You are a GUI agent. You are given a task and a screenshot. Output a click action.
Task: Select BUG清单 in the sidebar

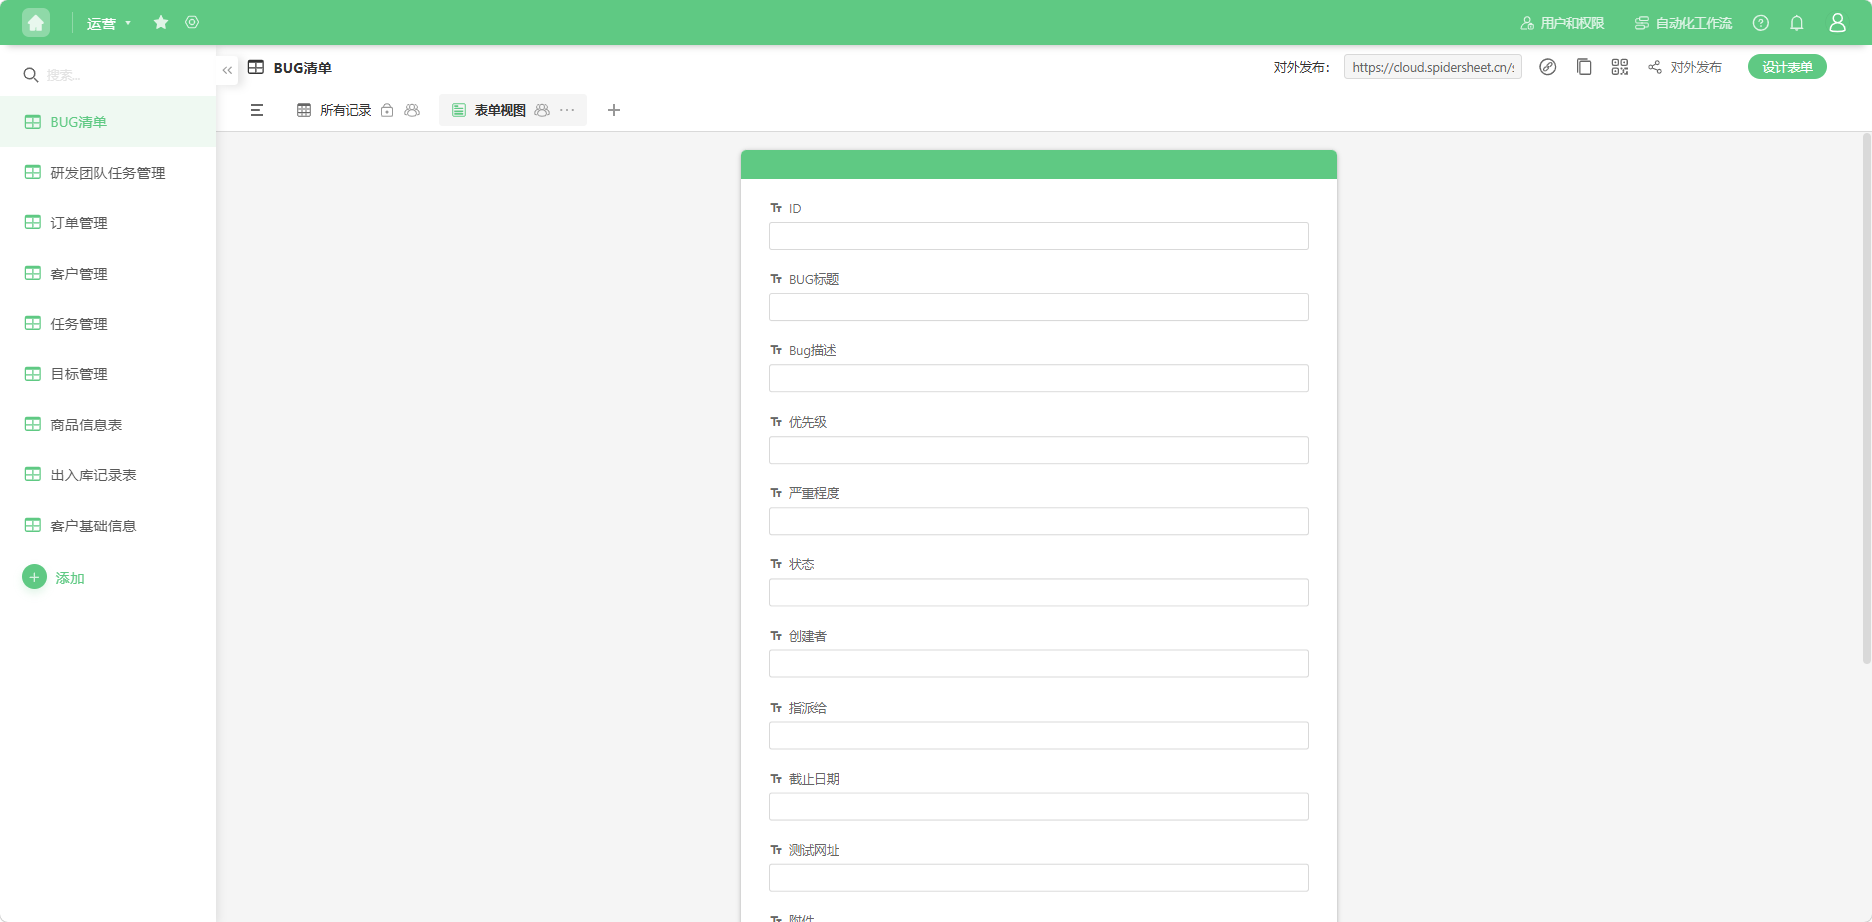coord(108,122)
